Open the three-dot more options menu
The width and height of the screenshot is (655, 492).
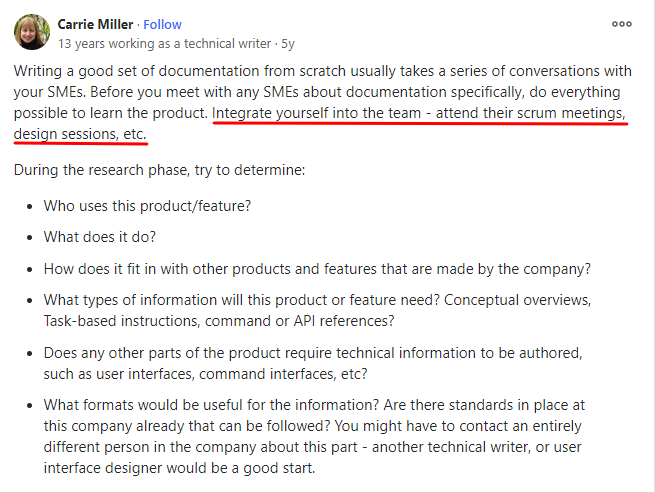pos(622,24)
